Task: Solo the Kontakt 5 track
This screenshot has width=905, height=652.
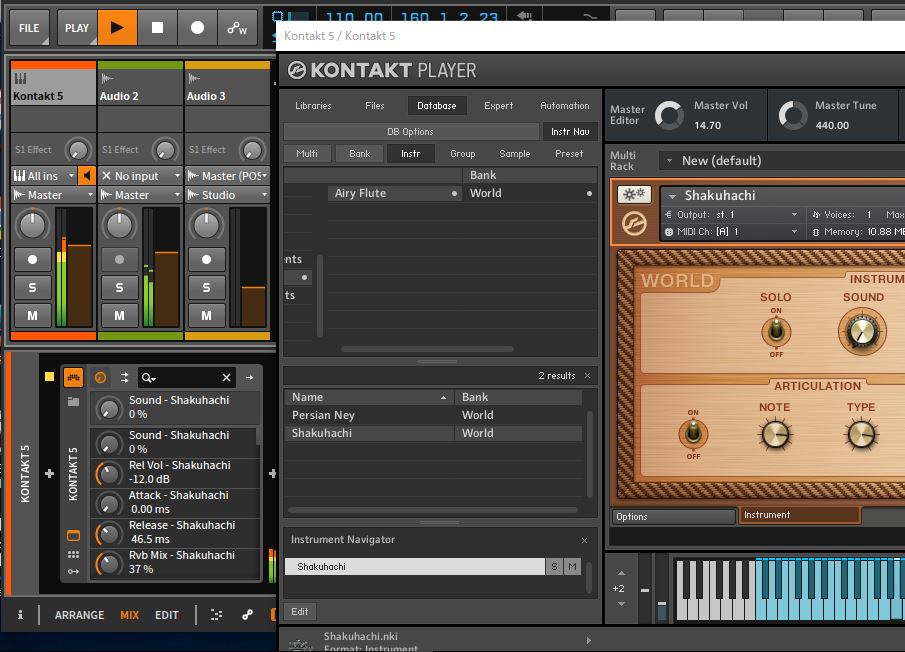Action: [x=32, y=287]
